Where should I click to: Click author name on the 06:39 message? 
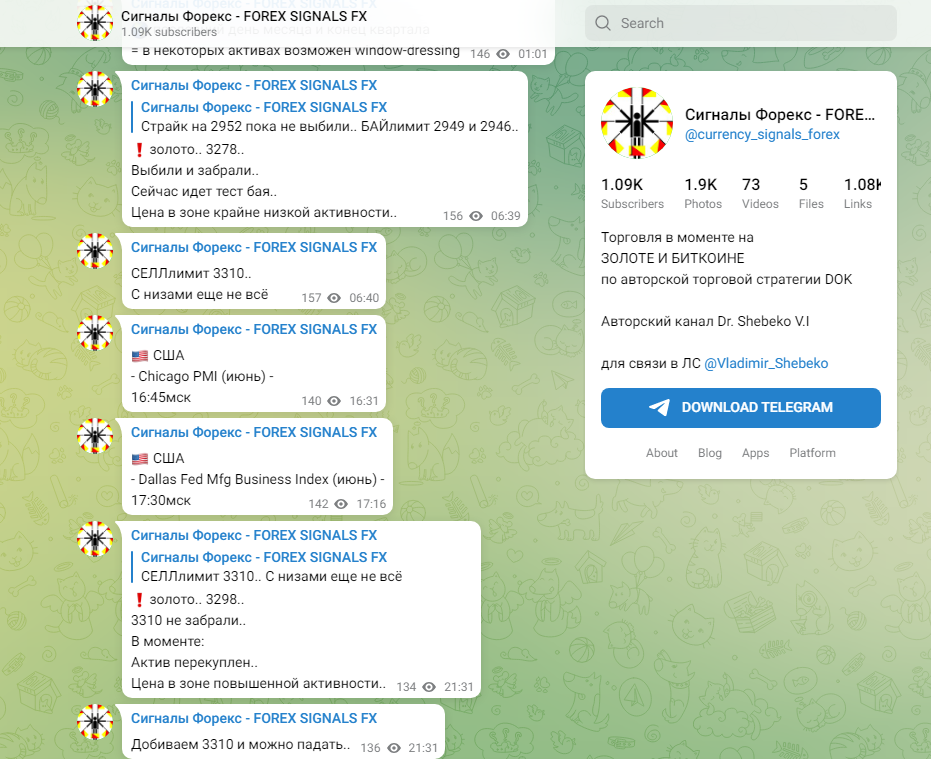coord(254,86)
